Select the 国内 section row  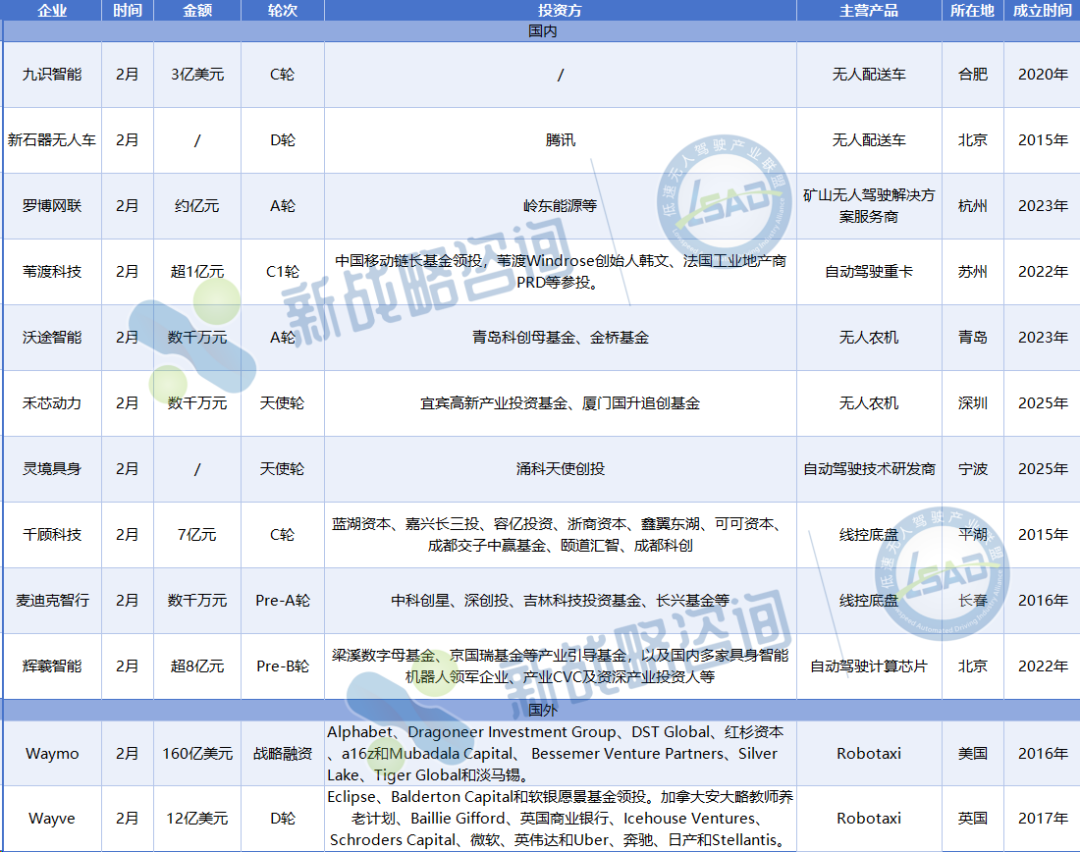tap(540, 31)
